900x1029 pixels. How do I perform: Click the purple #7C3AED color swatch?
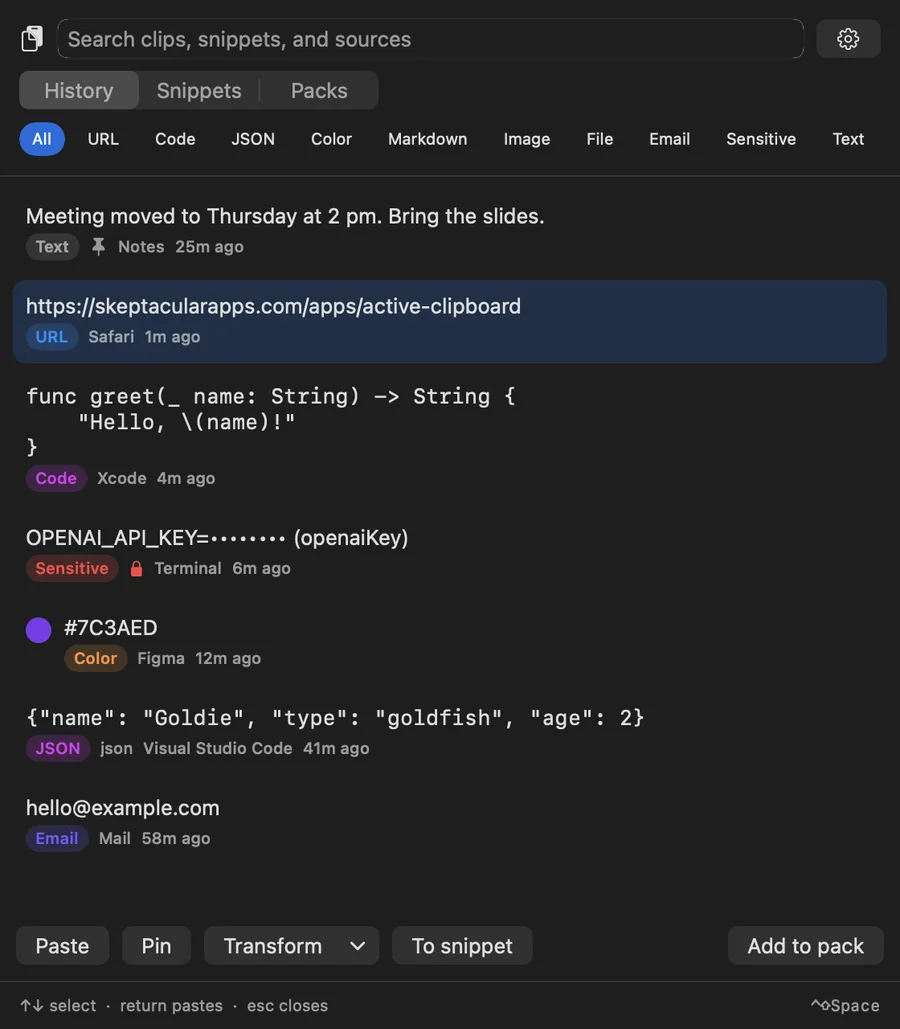(39, 630)
